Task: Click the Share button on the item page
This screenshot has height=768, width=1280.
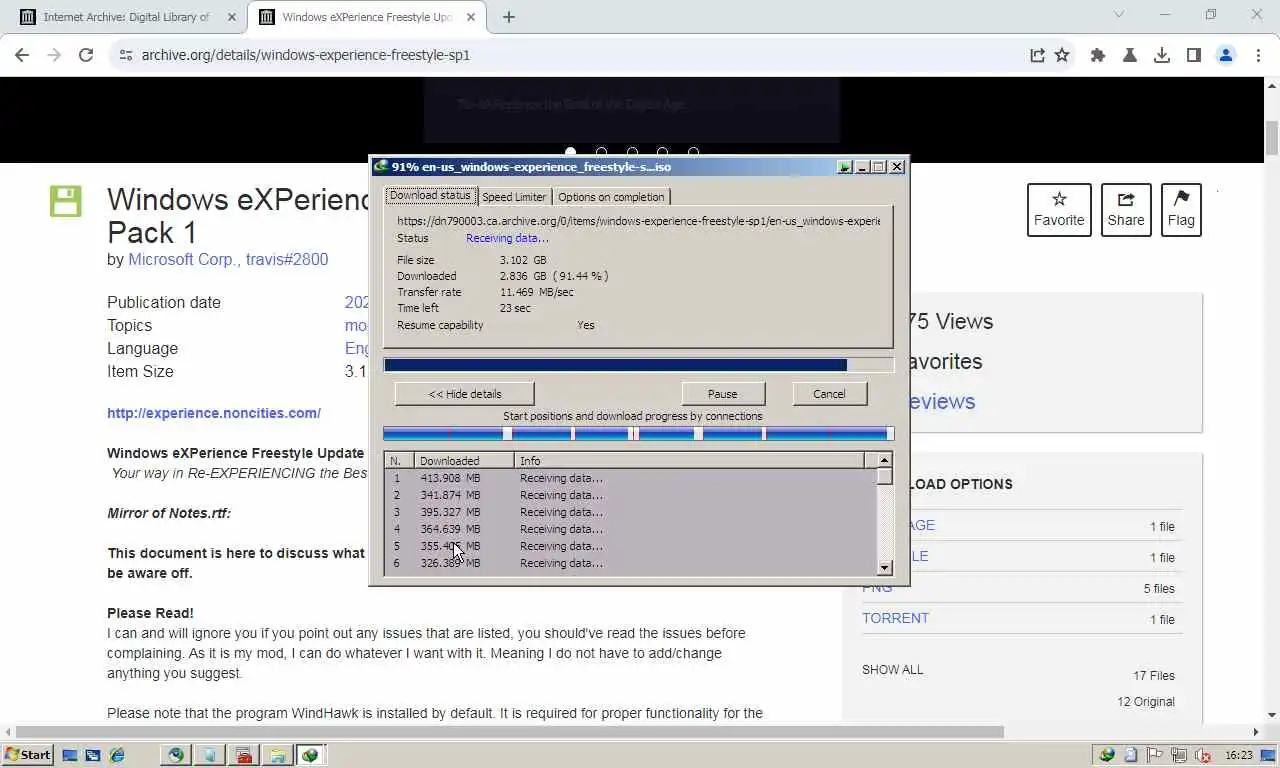Action: (x=1126, y=210)
